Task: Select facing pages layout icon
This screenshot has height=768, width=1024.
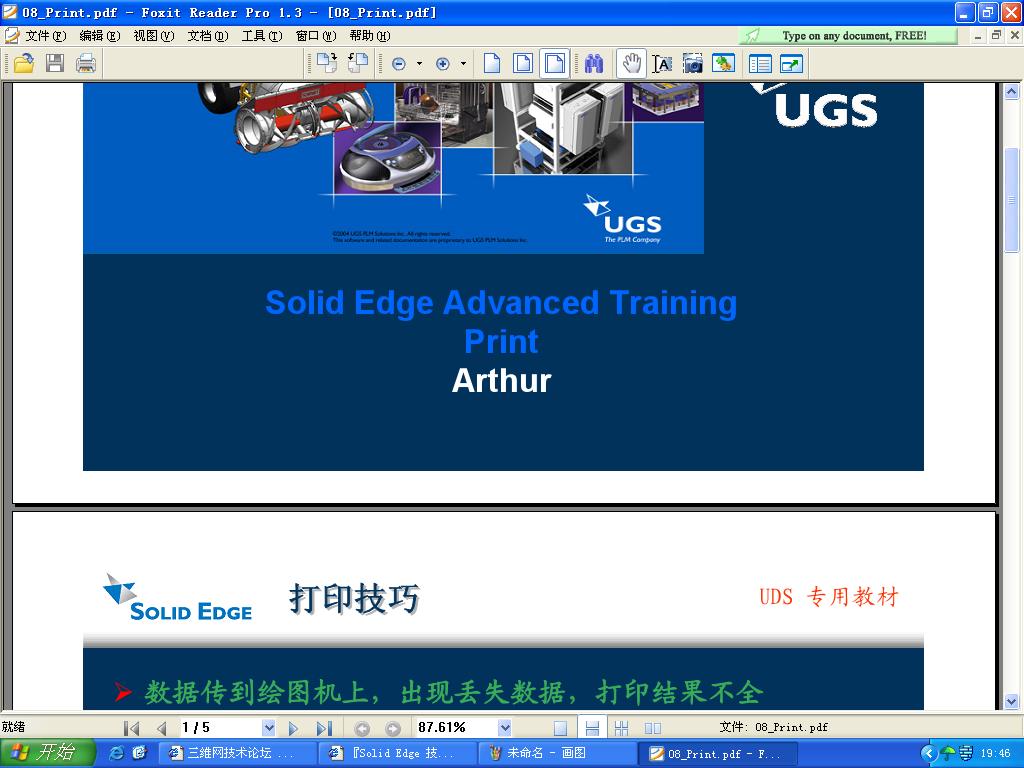Action: (x=652, y=728)
